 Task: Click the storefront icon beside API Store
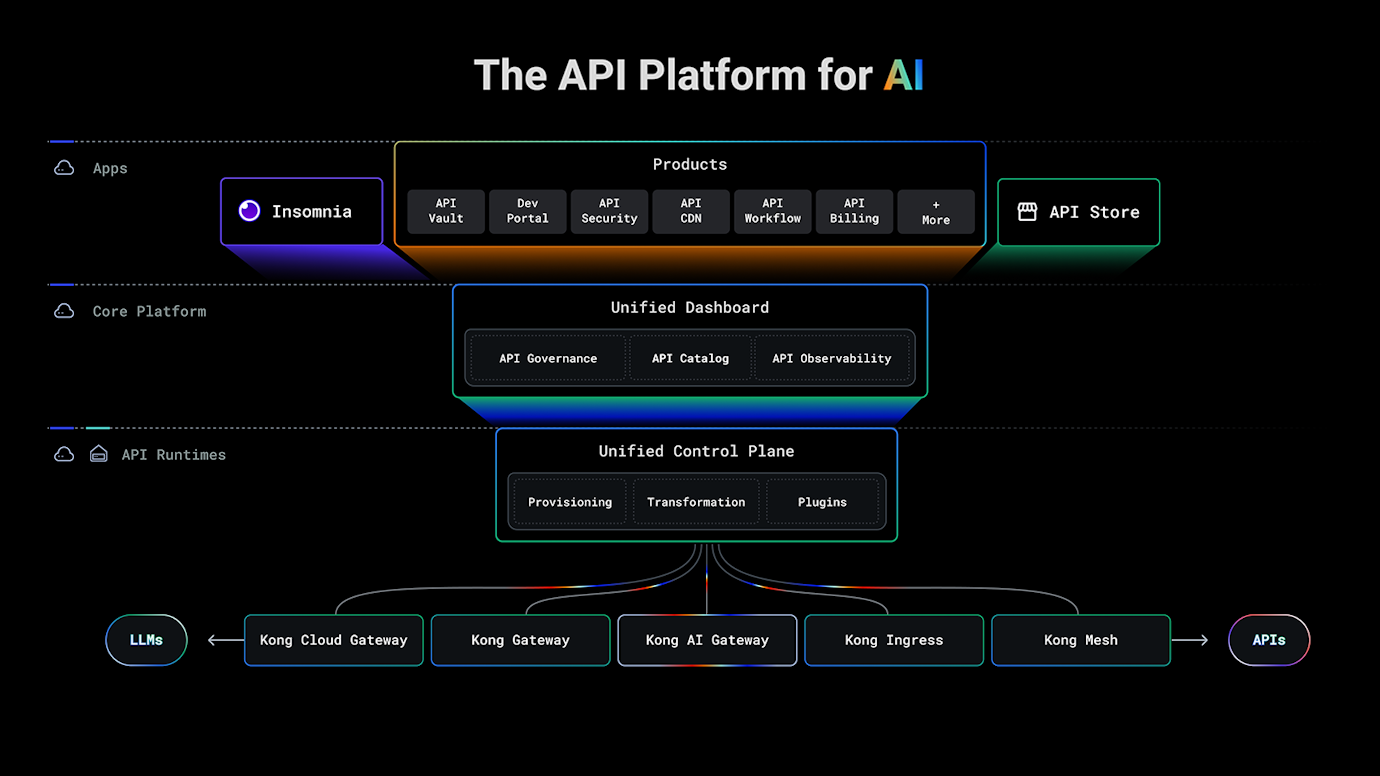coord(1027,211)
